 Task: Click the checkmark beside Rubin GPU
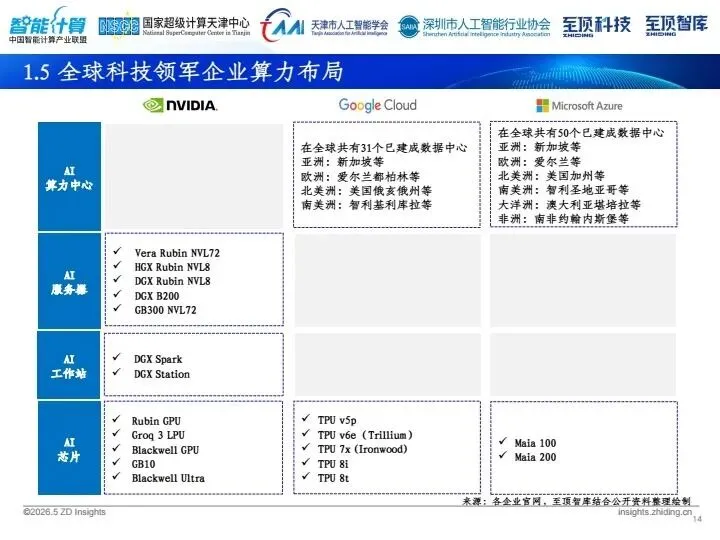(117, 419)
